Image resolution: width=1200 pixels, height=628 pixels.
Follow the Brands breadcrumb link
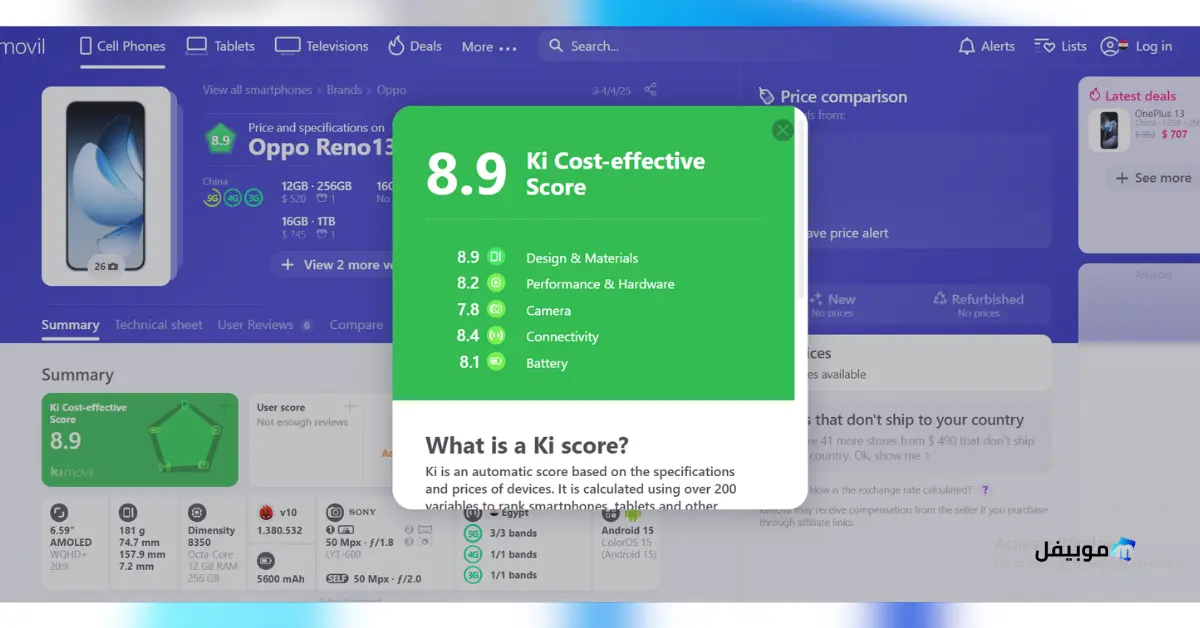pos(344,90)
